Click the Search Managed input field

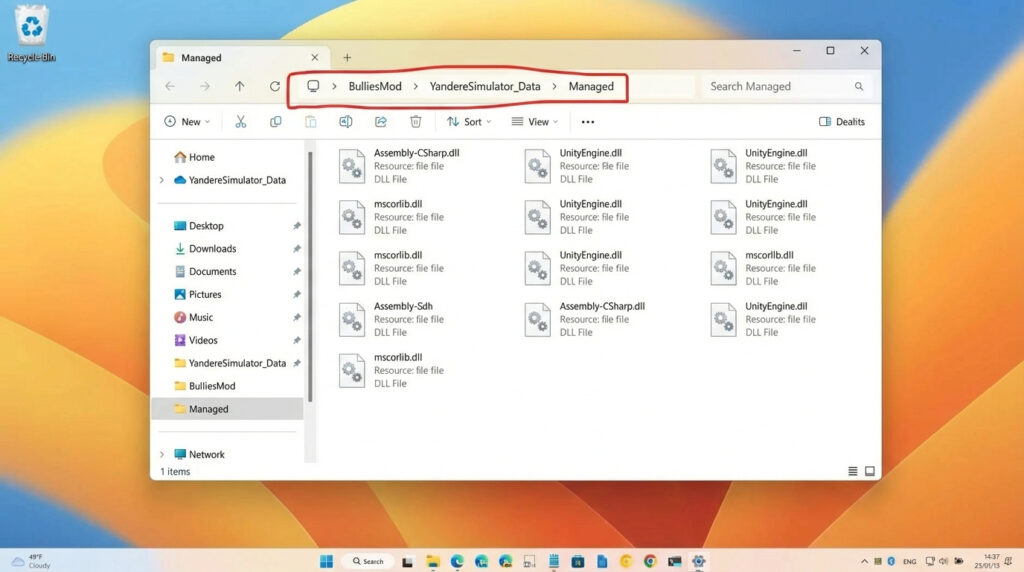point(778,87)
